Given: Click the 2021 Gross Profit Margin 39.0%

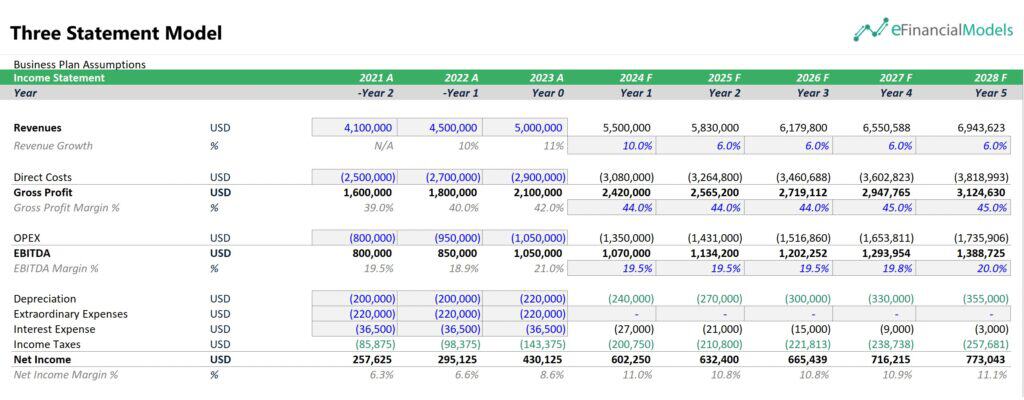Looking at the screenshot, I should coord(381,208).
